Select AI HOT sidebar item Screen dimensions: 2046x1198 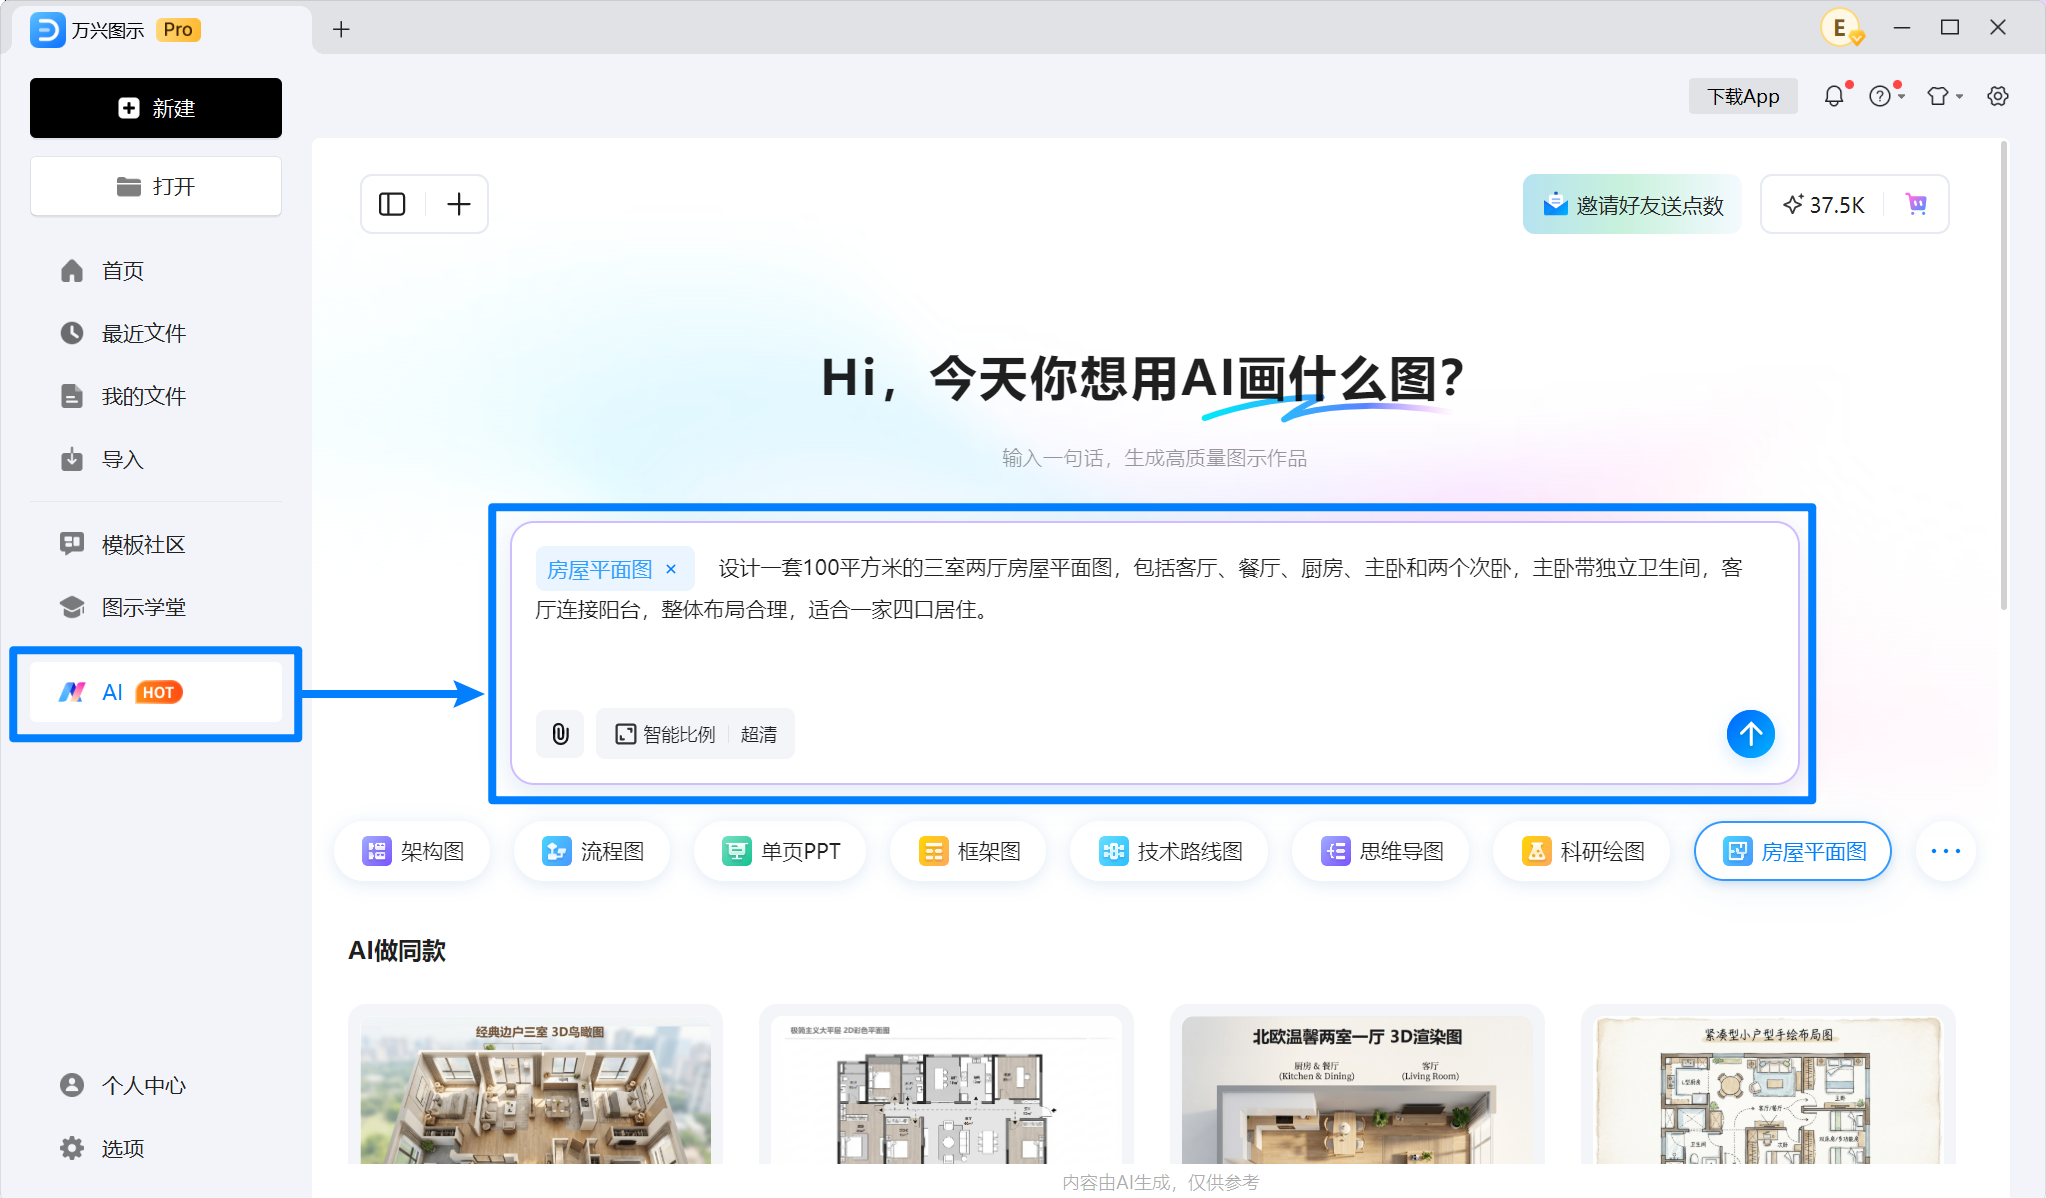[x=156, y=692]
